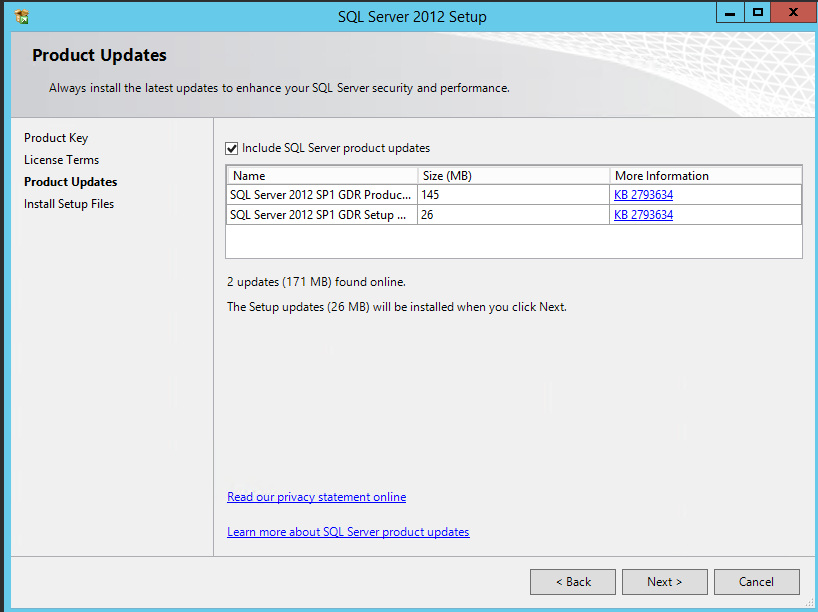Select the Product Key step
This screenshot has width=818, height=612.
click(56, 138)
